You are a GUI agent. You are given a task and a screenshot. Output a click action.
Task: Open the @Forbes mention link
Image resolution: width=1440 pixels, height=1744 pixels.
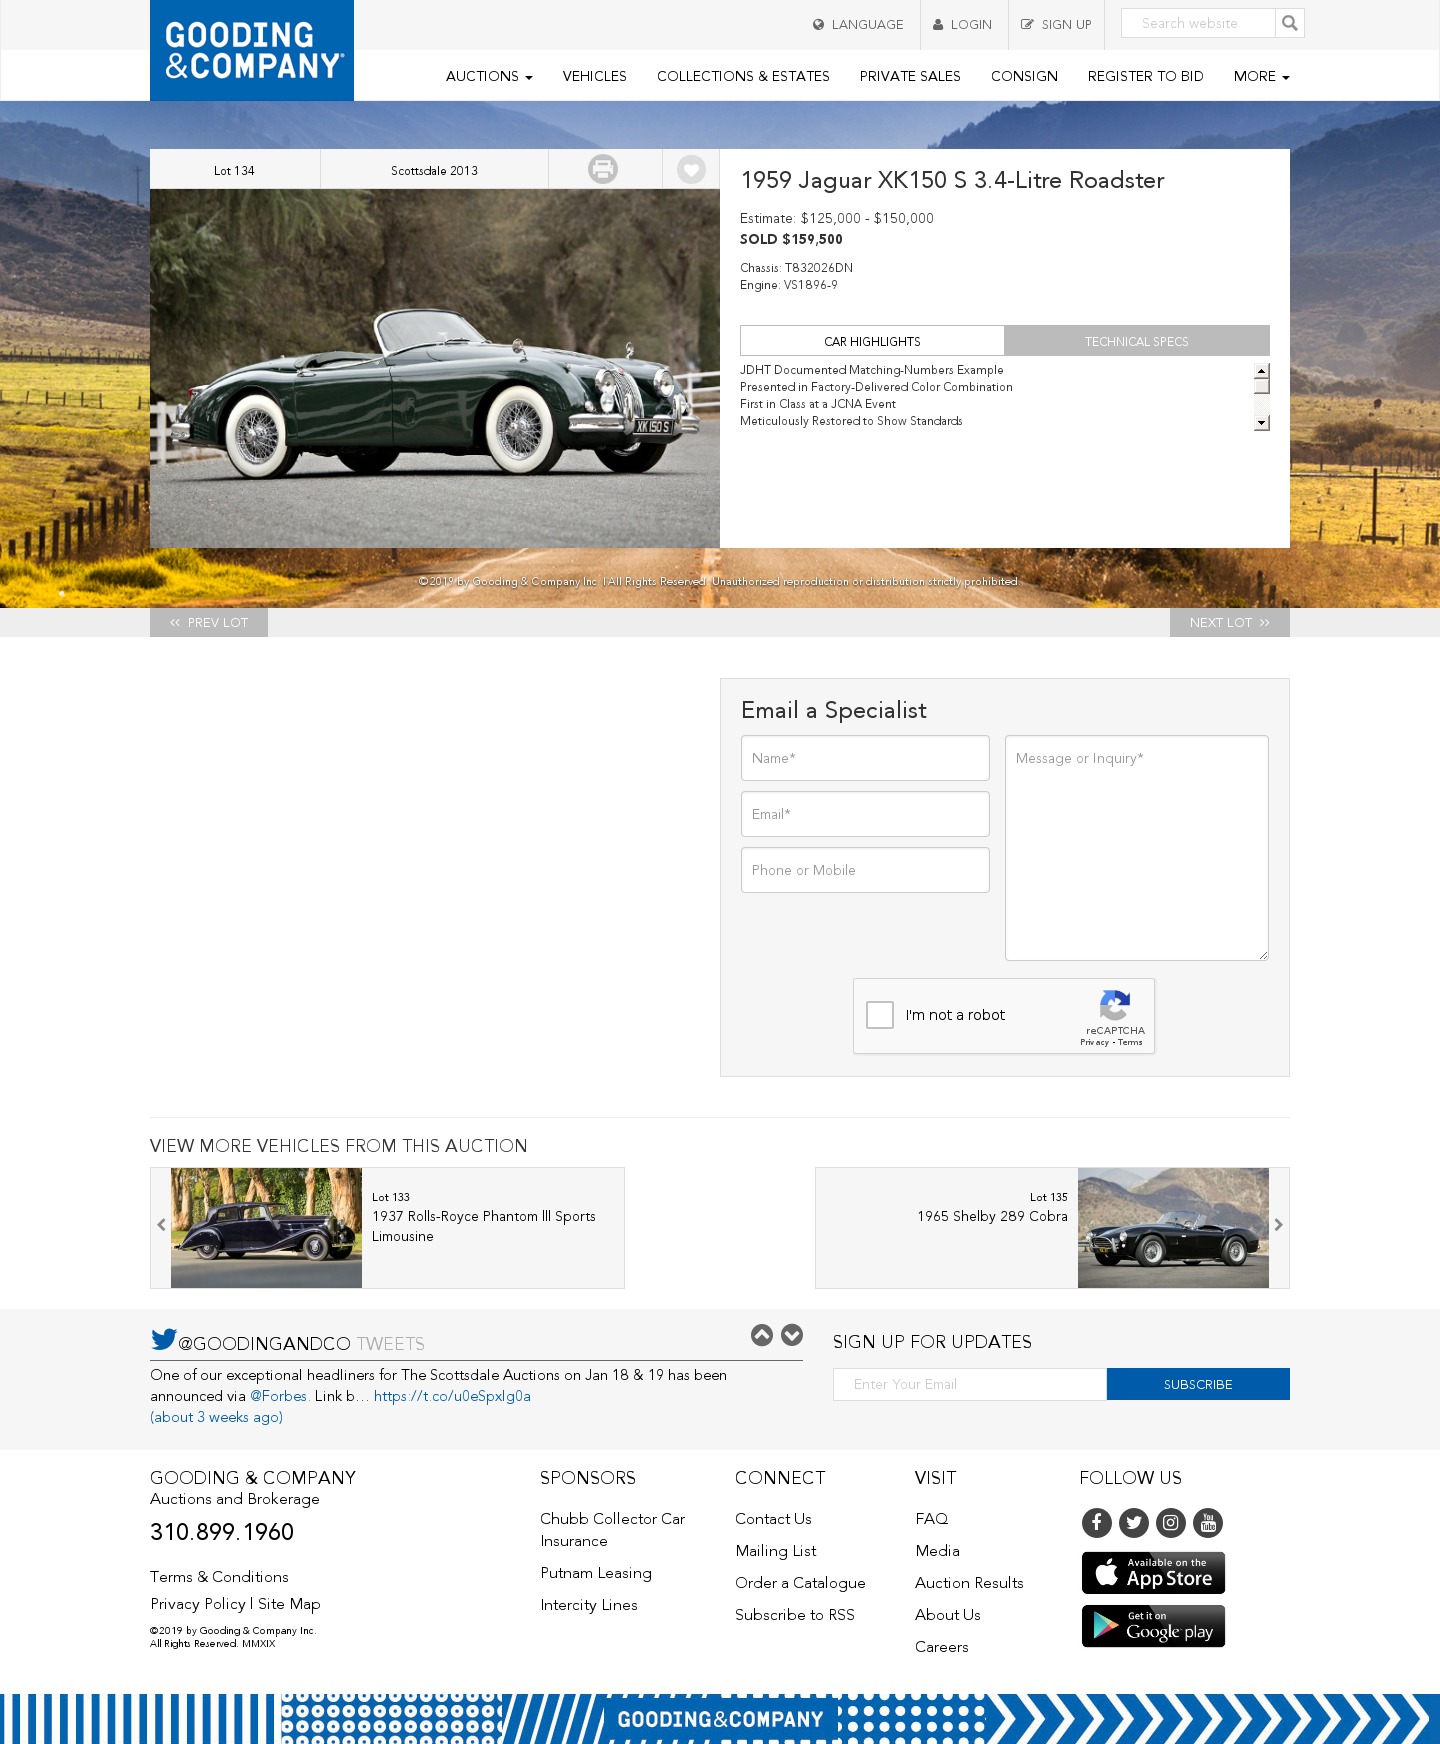(278, 1396)
